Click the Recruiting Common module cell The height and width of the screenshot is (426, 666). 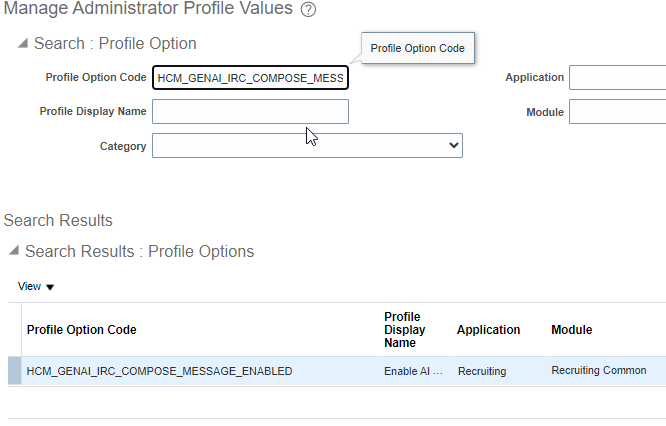(598, 371)
